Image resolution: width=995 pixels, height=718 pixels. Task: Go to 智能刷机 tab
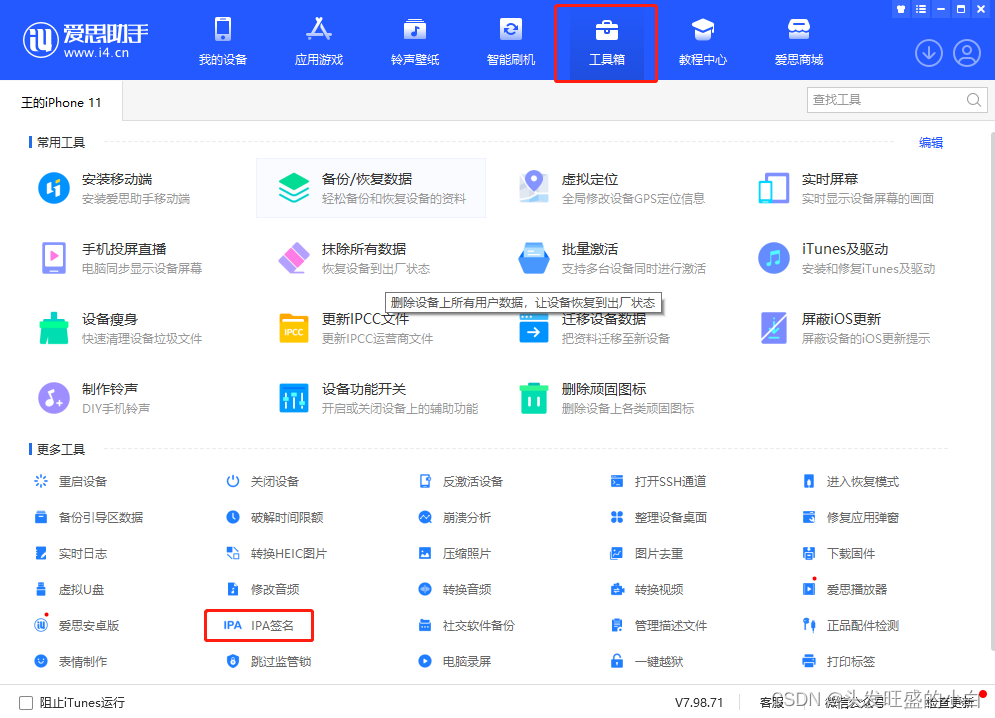pyautogui.click(x=511, y=42)
